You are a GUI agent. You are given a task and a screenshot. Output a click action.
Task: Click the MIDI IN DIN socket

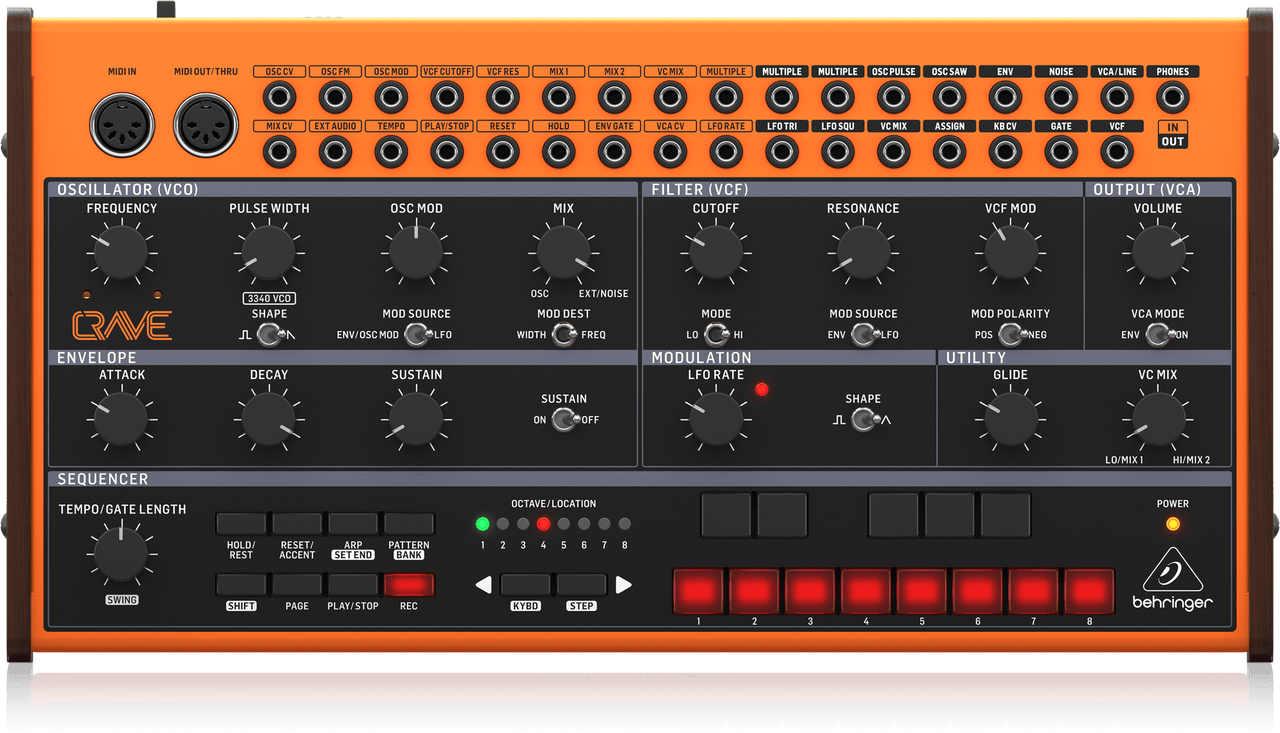tap(123, 126)
